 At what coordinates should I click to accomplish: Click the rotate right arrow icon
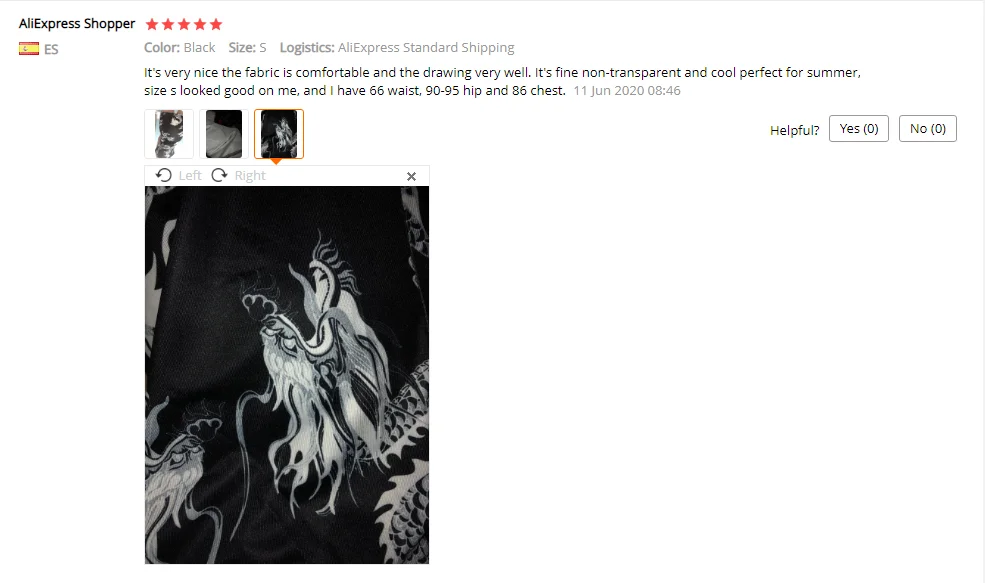pyautogui.click(x=219, y=175)
